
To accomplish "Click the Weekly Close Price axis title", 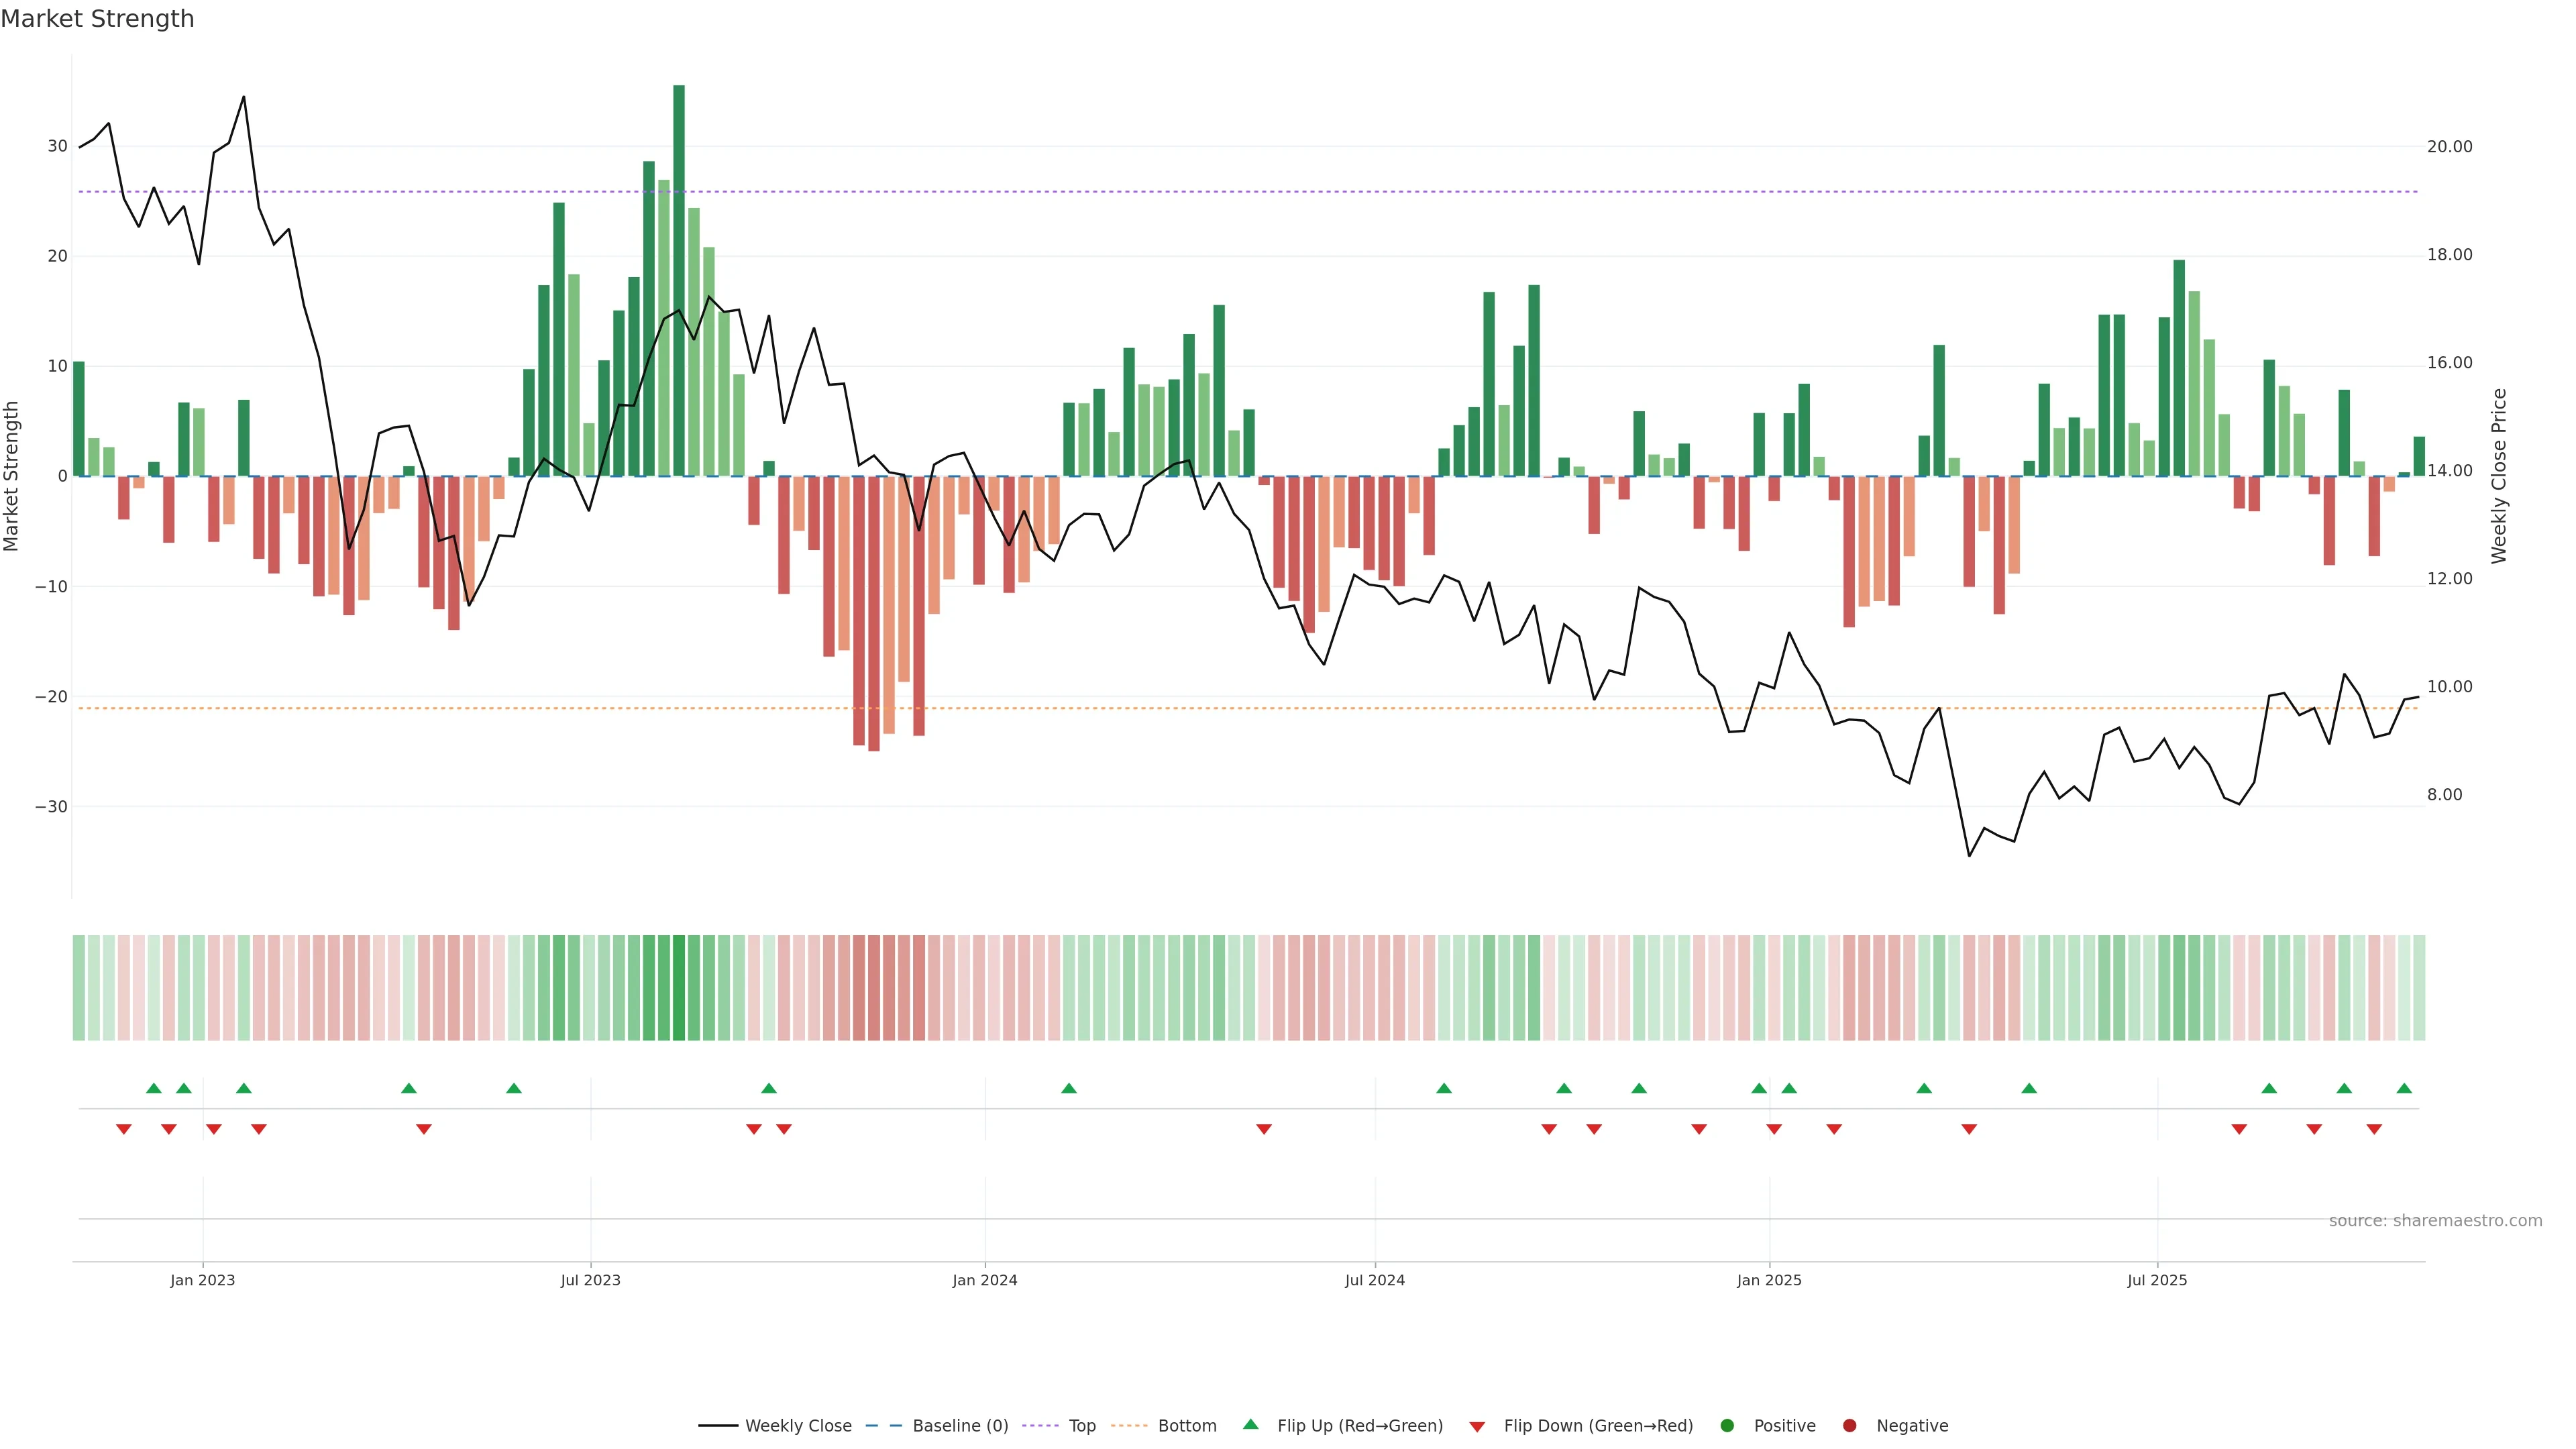I will click(2499, 476).
